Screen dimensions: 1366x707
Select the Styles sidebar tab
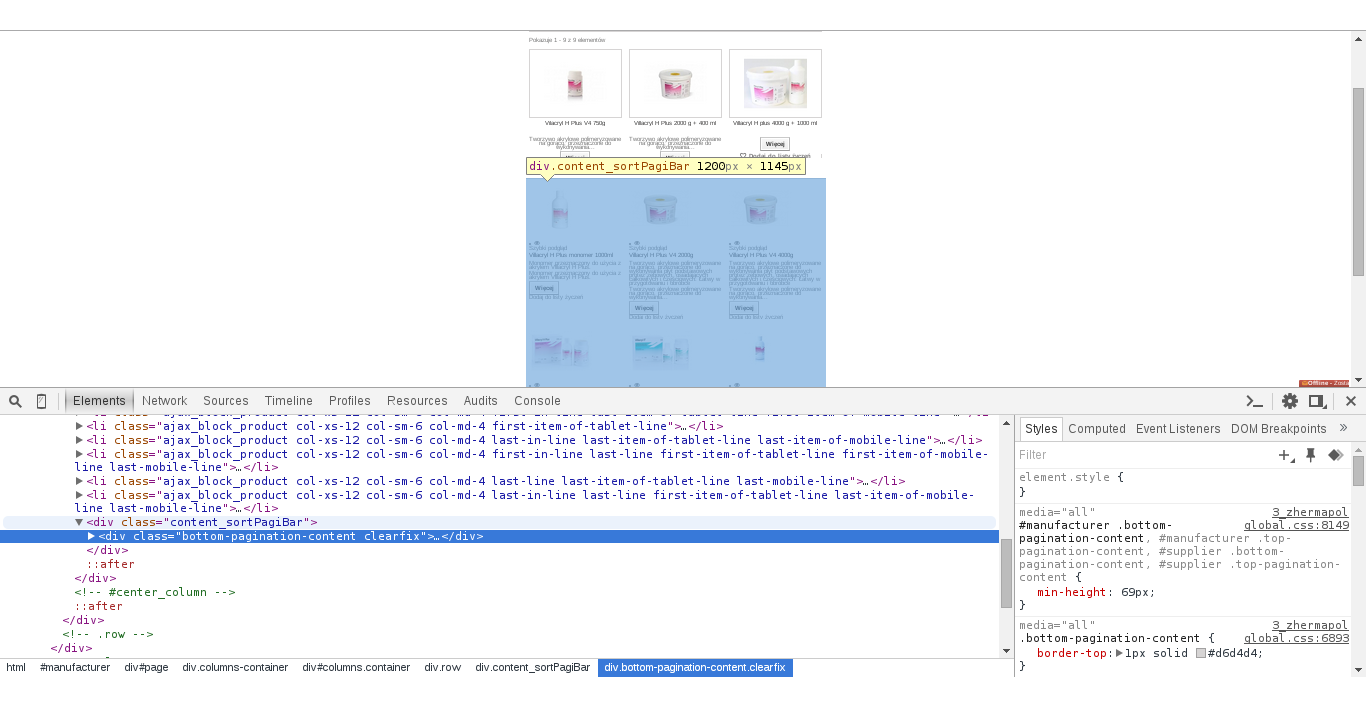[x=1041, y=428]
